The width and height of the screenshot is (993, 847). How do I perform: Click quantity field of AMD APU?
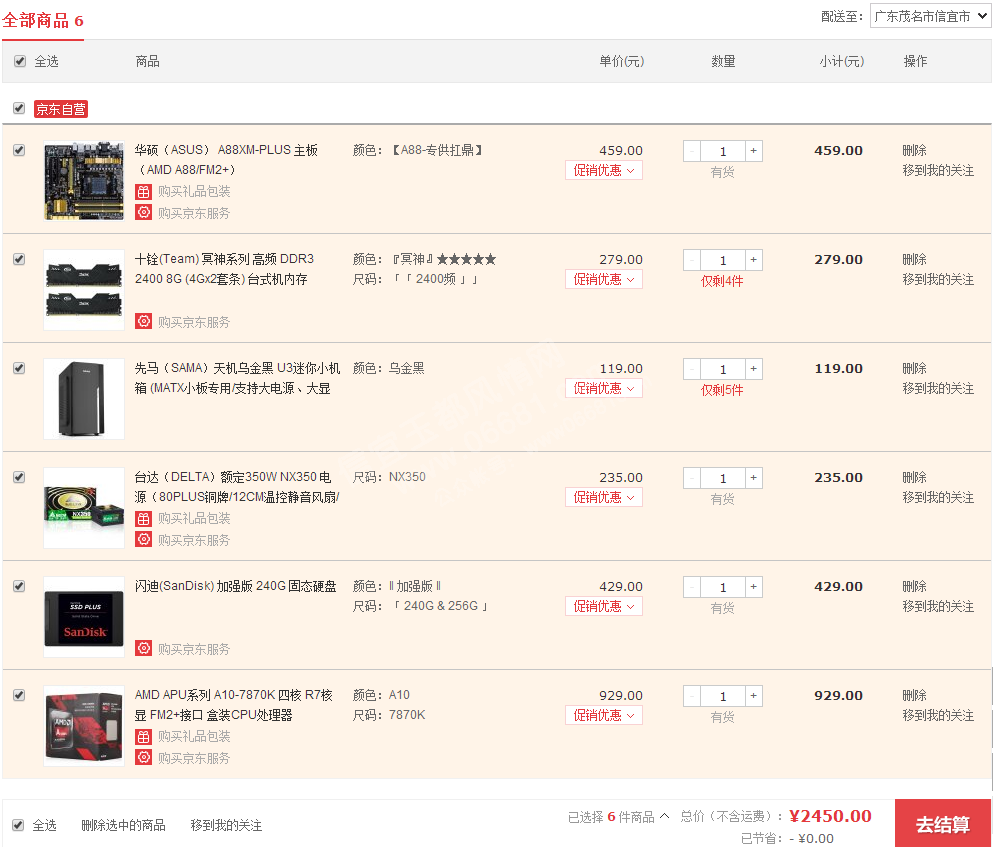[723, 696]
